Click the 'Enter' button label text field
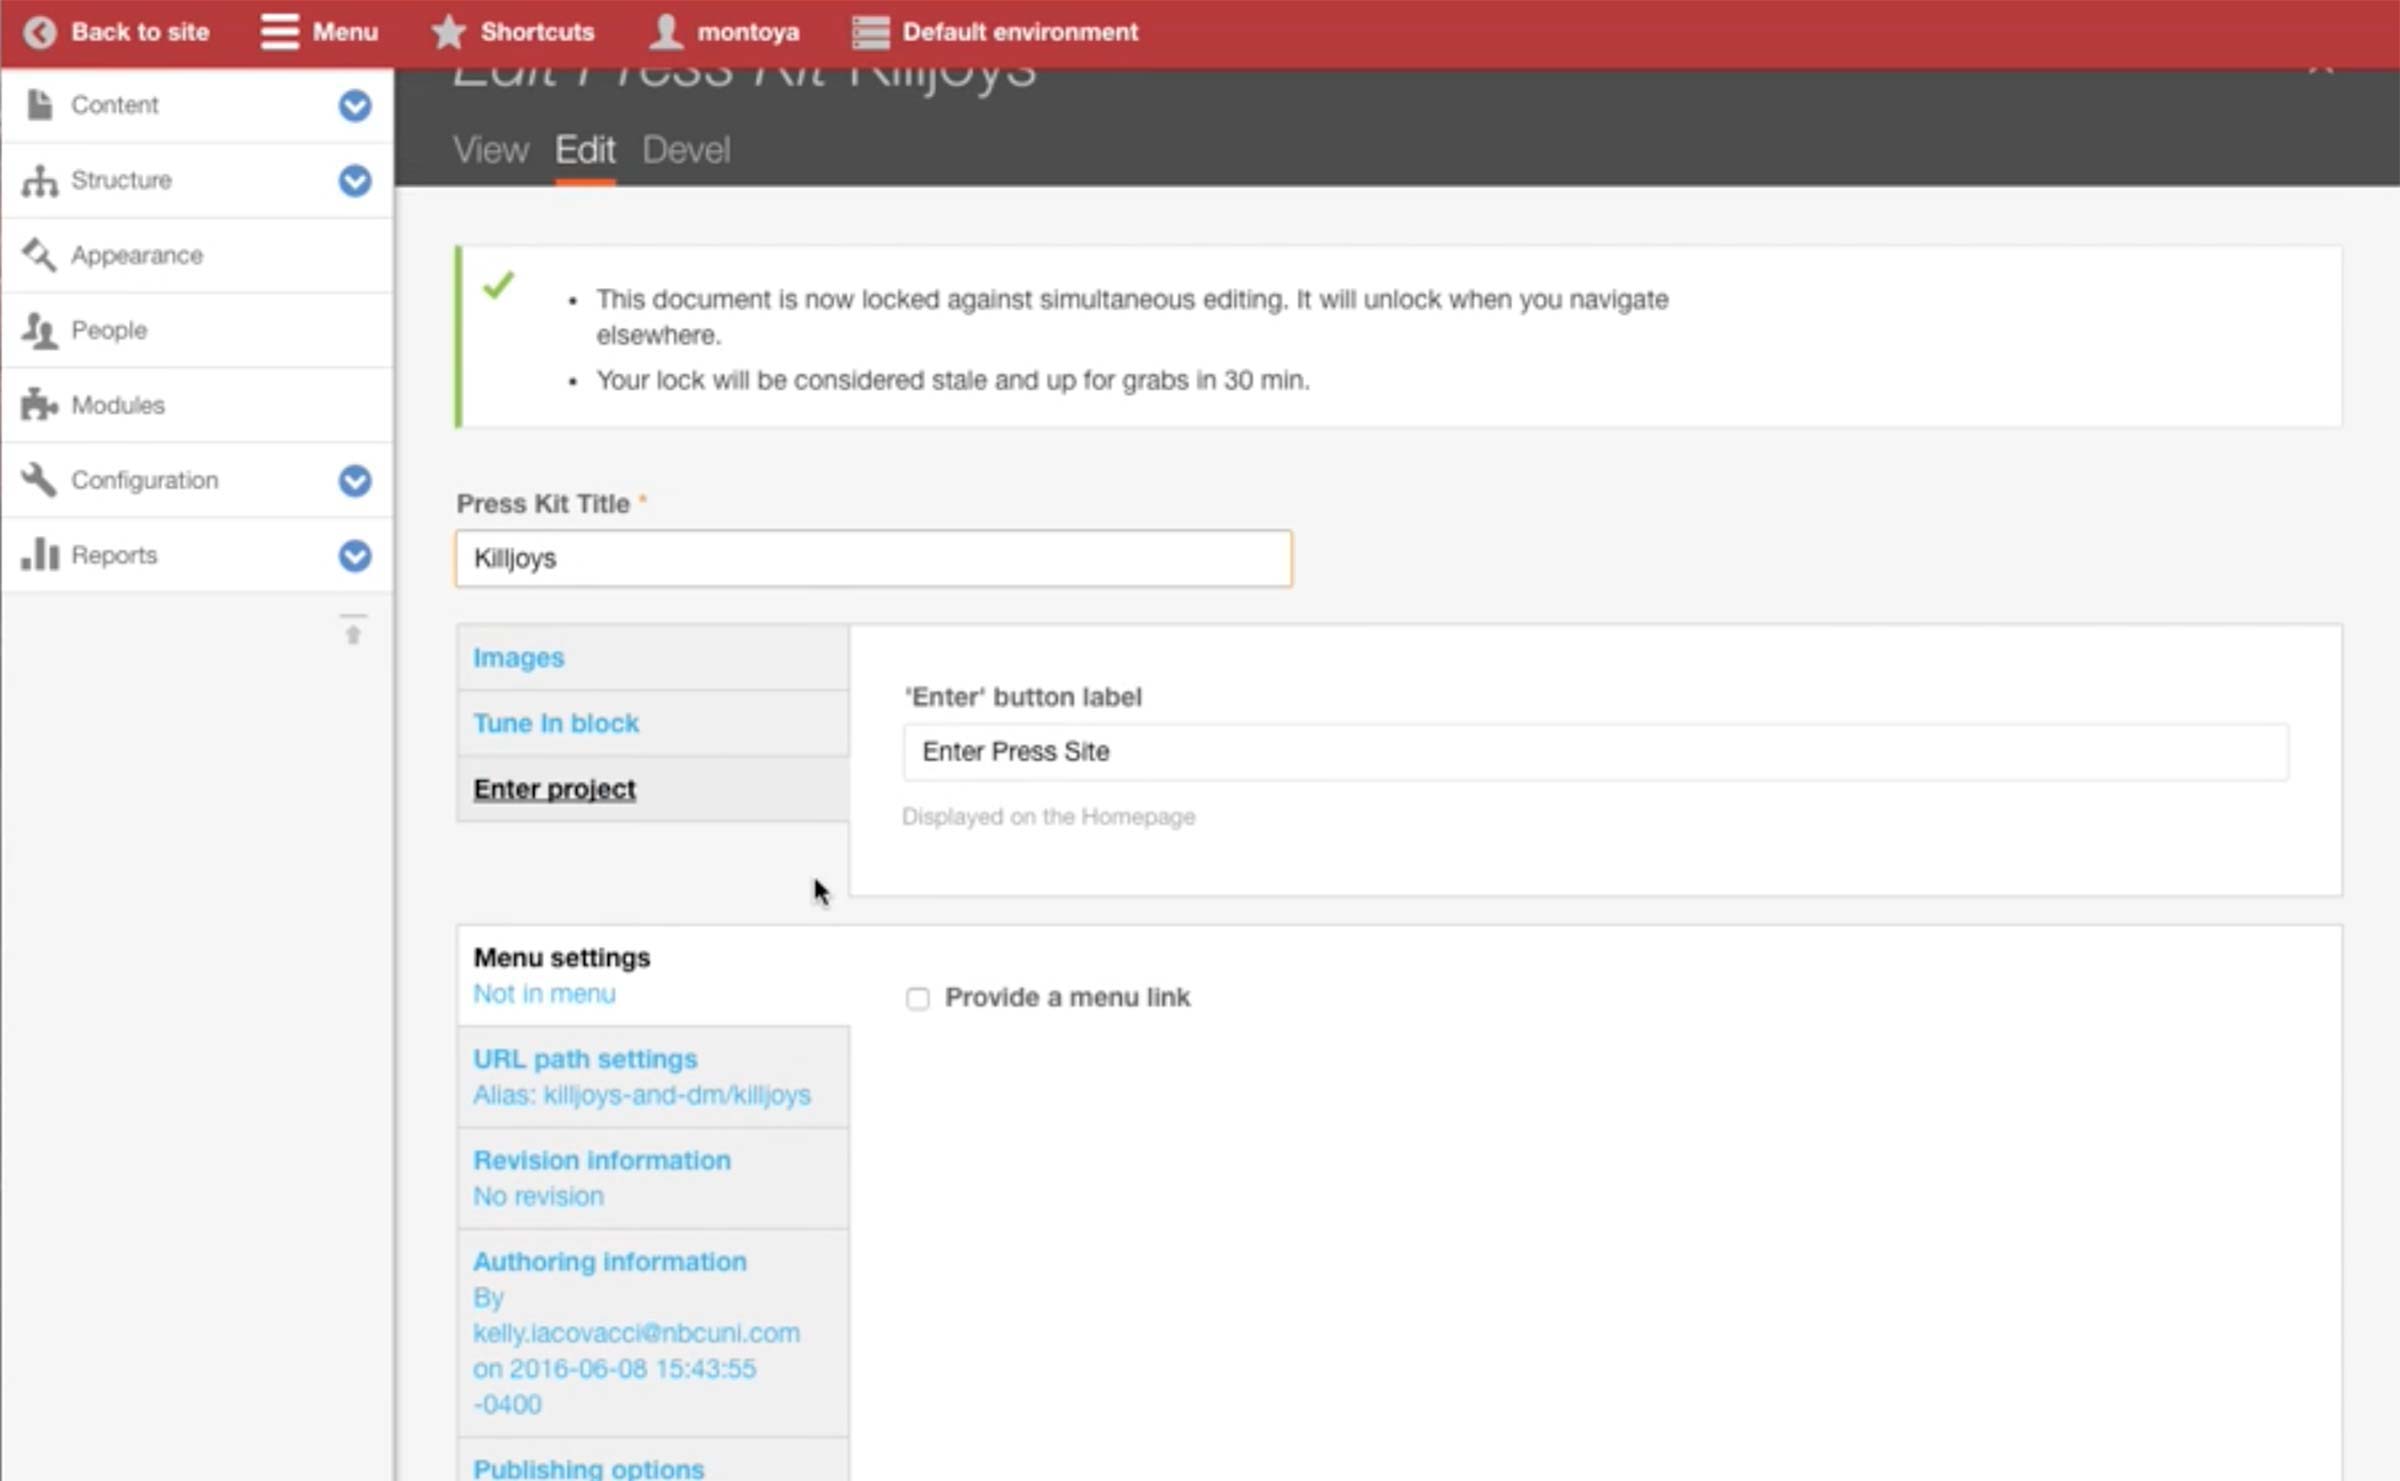This screenshot has height=1481, width=2400. (1594, 751)
